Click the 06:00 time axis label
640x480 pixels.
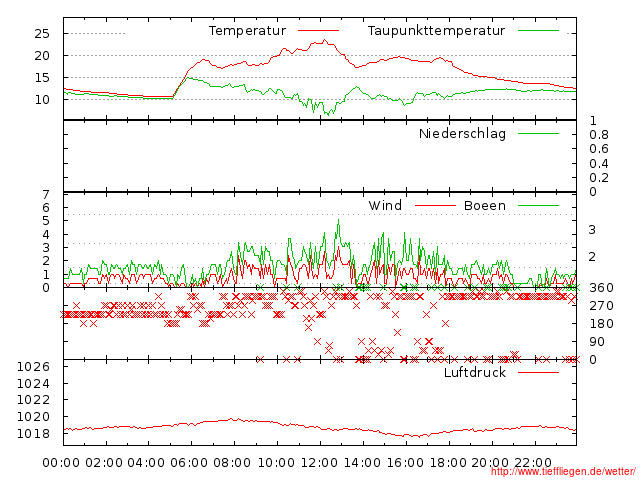(x=189, y=463)
